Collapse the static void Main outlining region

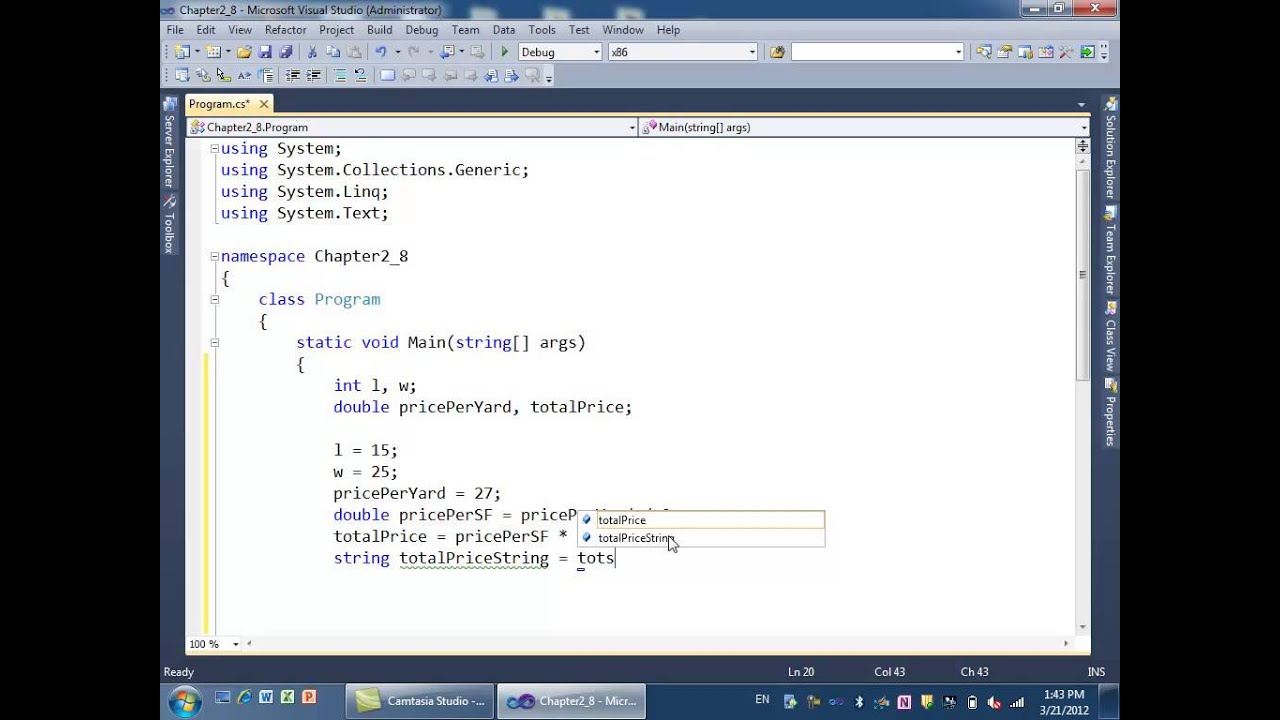[214, 342]
